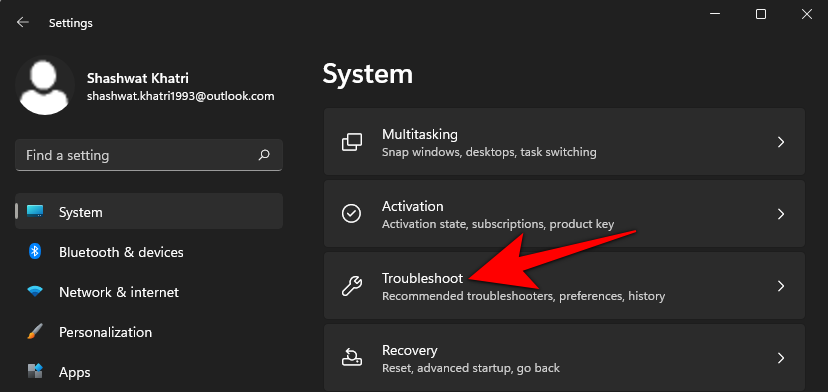Image resolution: width=828 pixels, height=392 pixels.
Task: Open Bluetooth & devices settings
Action: [149, 252]
